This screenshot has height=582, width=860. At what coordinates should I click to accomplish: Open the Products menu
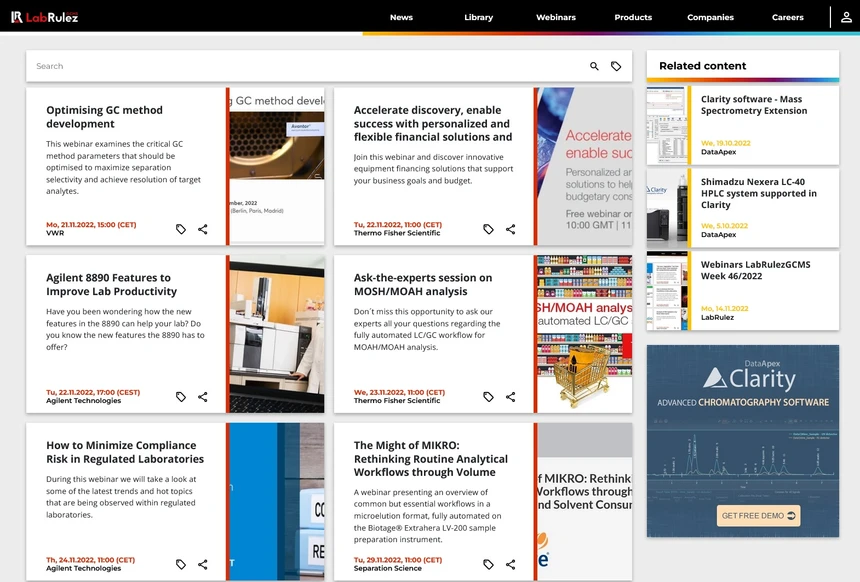pos(633,17)
